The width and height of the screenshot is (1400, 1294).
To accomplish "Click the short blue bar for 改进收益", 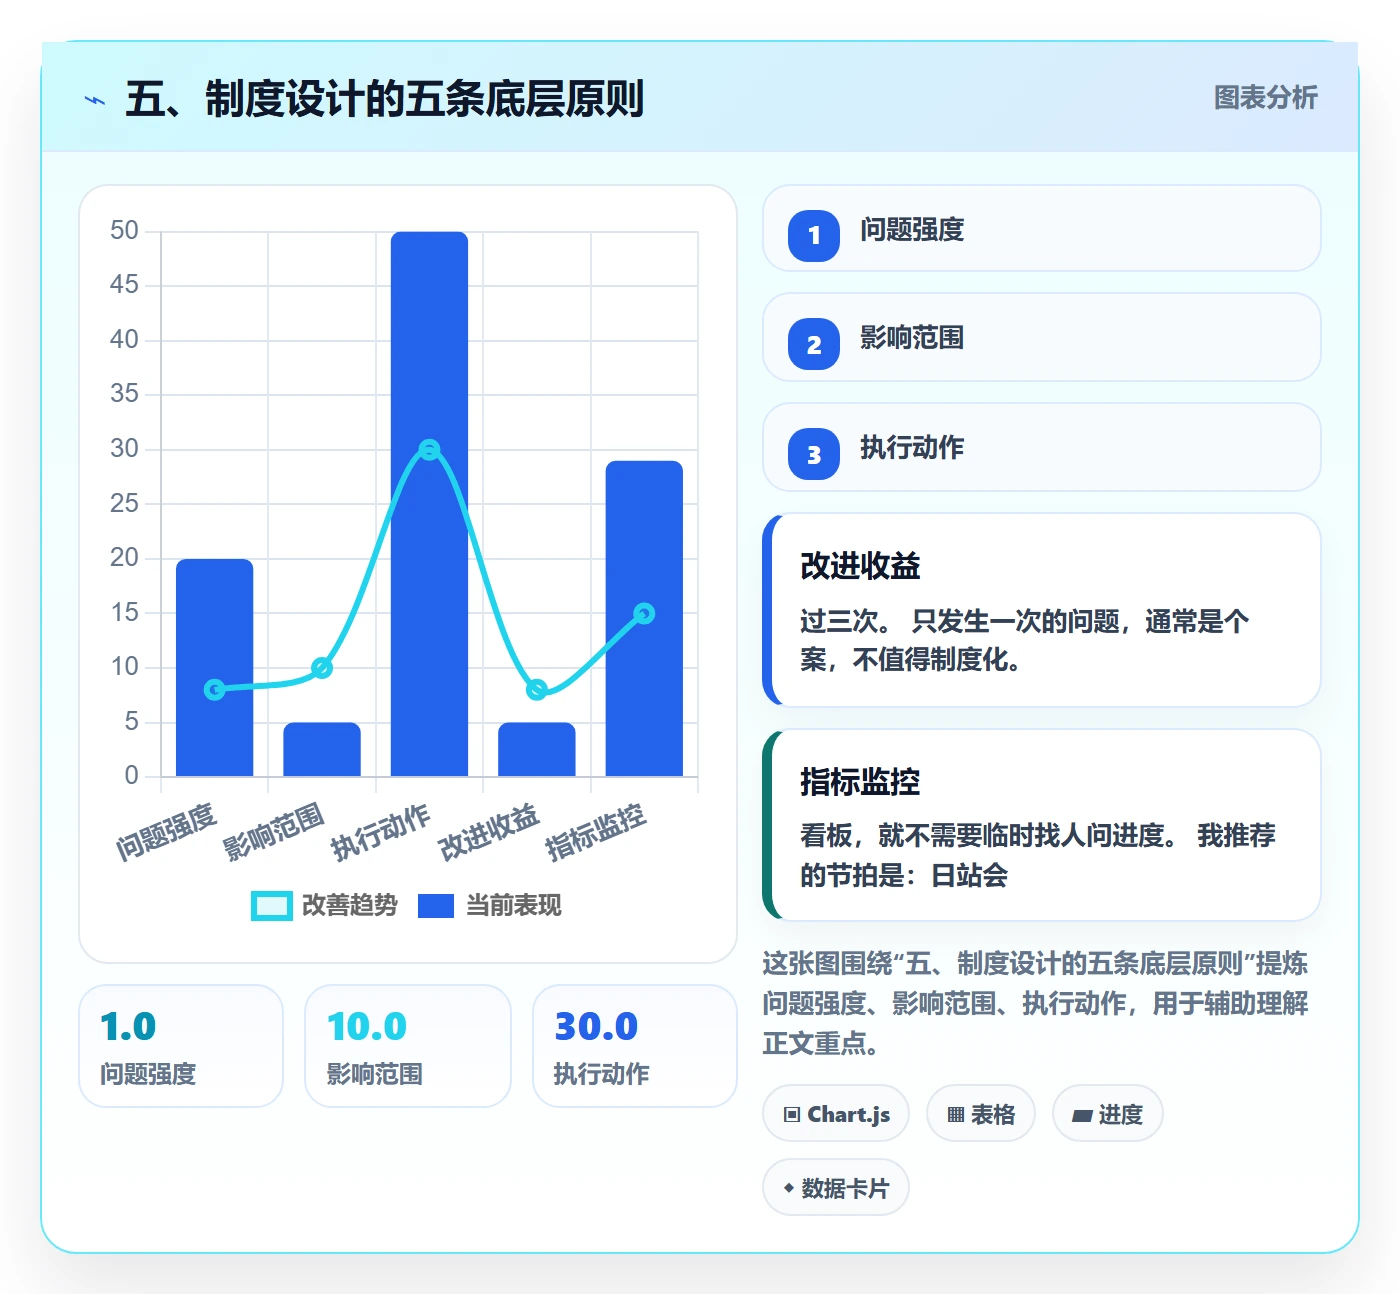I will pos(537,749).
